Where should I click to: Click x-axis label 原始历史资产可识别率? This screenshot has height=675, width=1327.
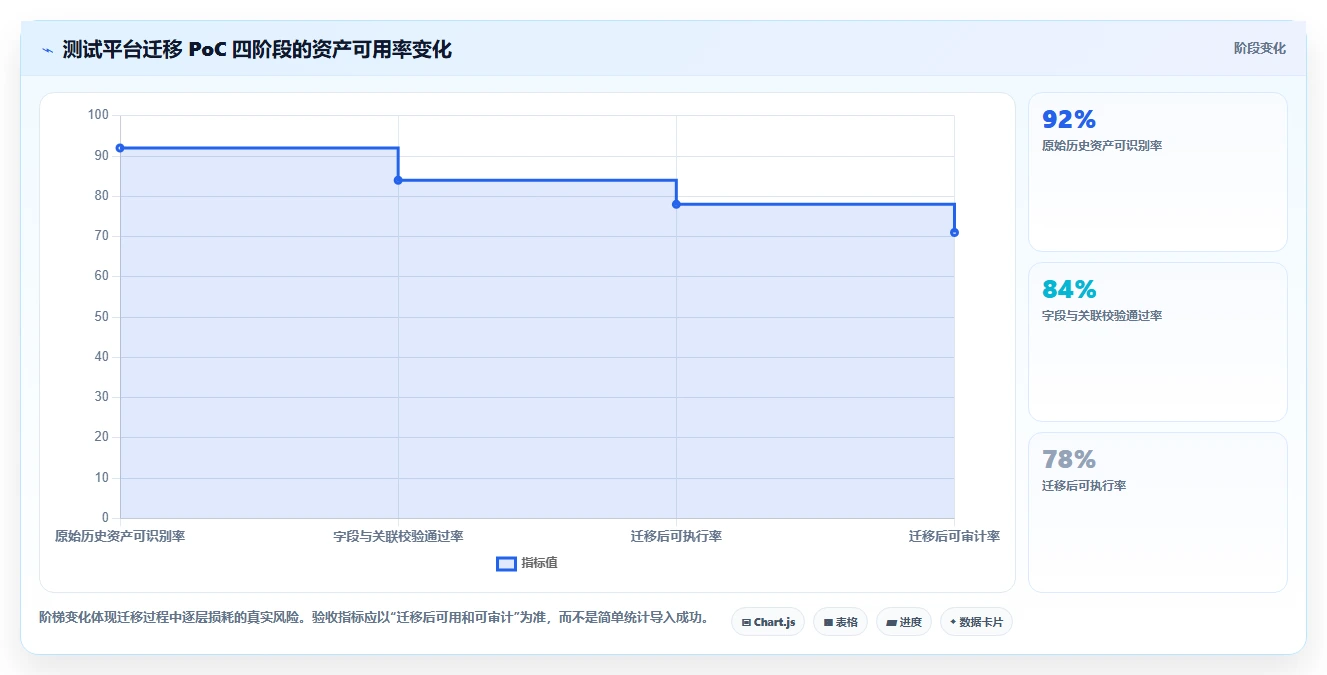pyautogui.click(x=120, y=536)
